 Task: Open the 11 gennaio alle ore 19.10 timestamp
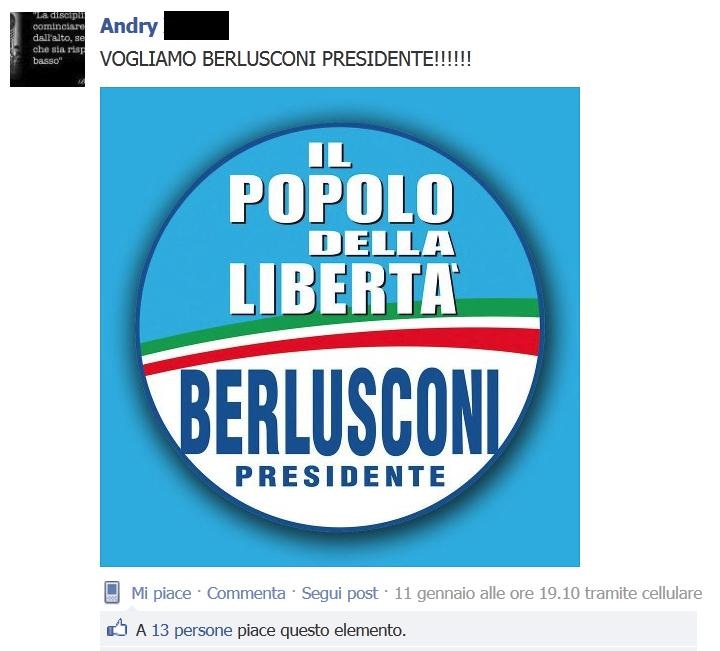(x=487, y=593)
